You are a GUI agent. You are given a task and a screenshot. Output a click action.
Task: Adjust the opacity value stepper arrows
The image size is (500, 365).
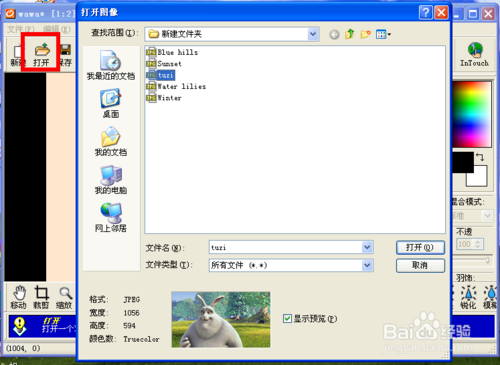[478, 244]
